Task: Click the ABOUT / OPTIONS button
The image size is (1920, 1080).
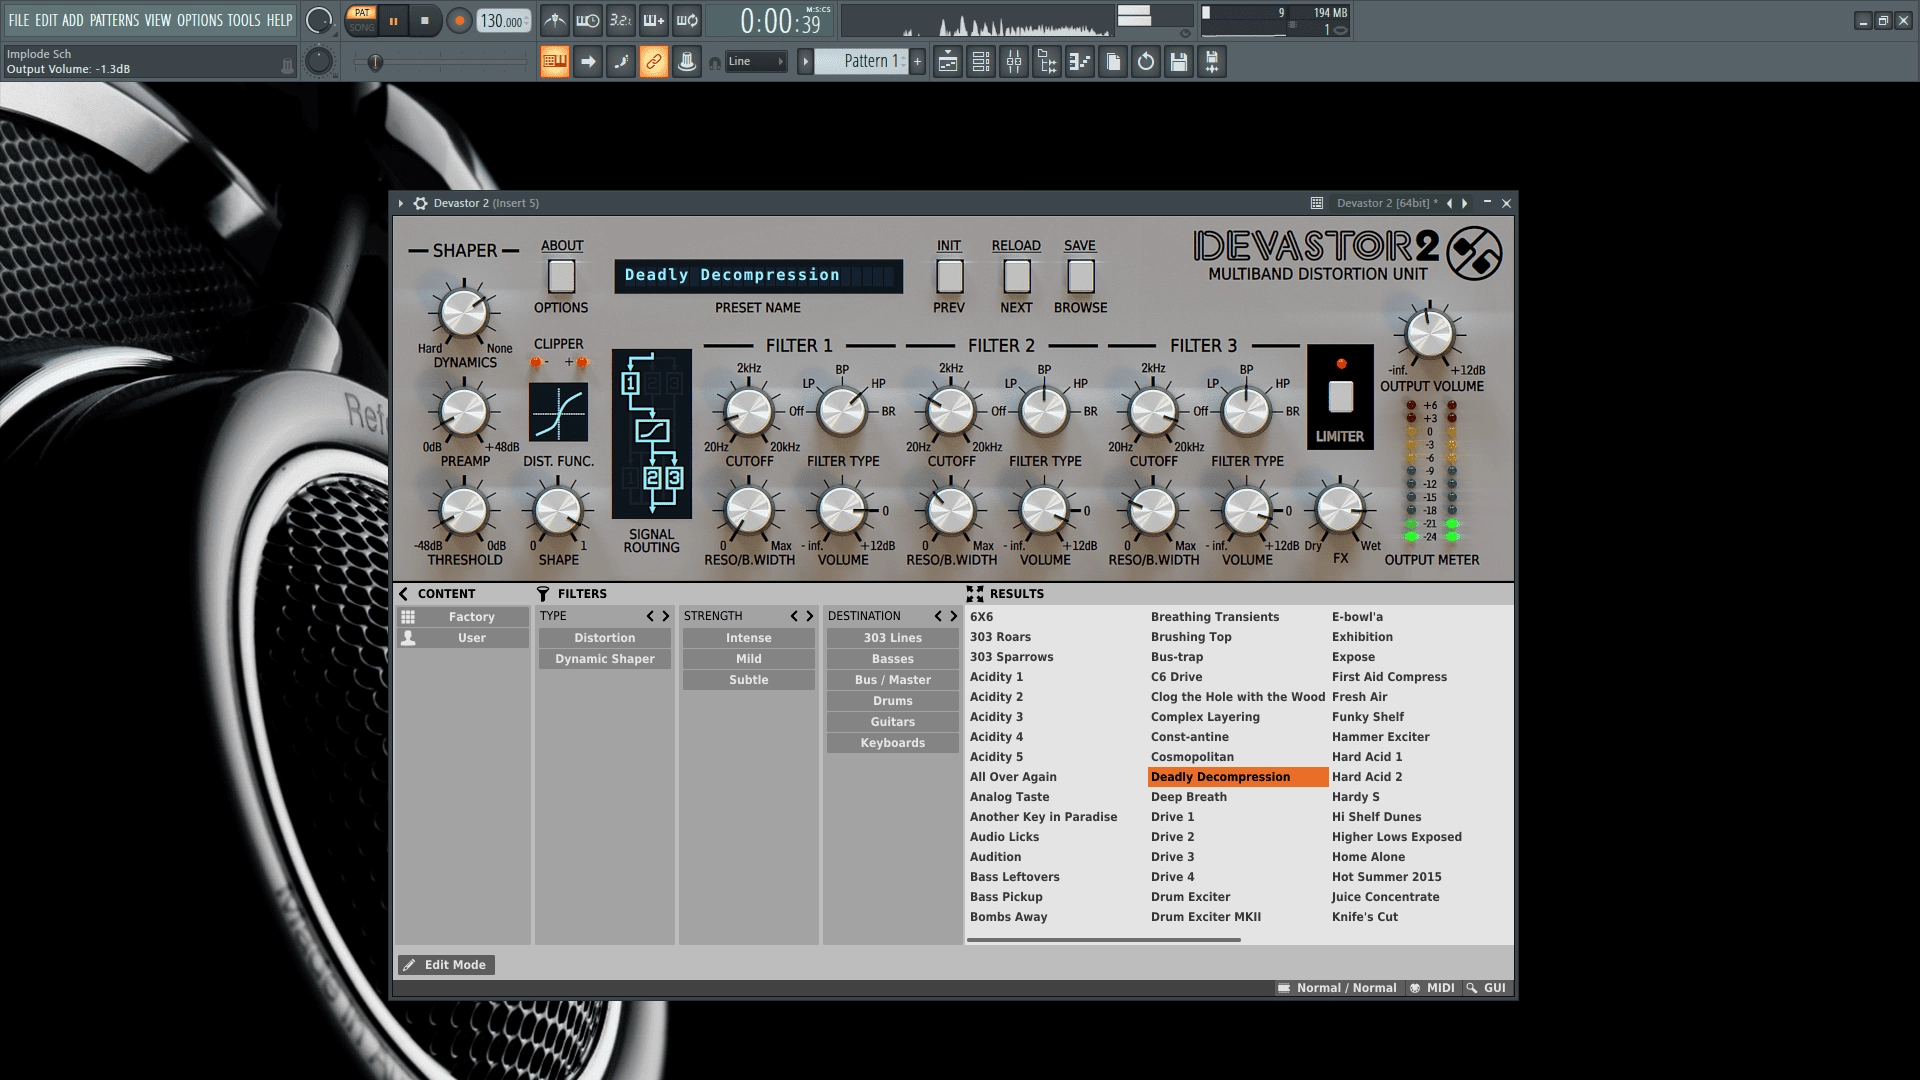Action: coord(562,277)
